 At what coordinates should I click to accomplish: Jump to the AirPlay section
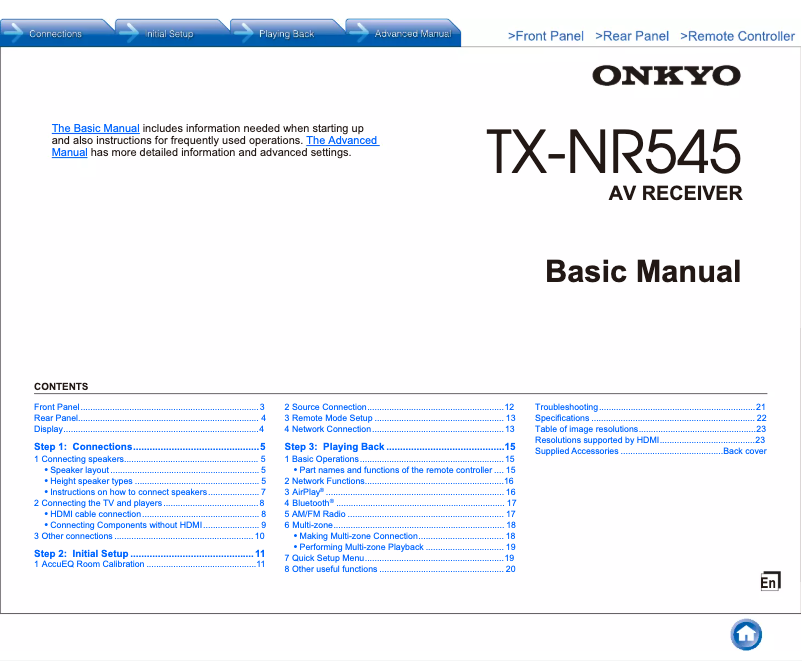[305, 492]
